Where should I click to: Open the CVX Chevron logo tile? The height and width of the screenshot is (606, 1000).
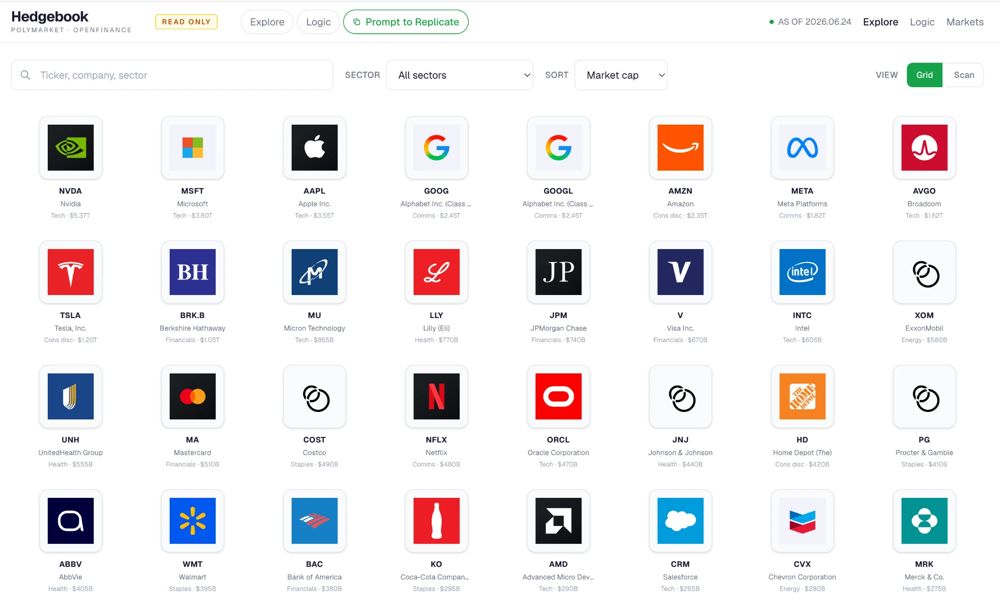click(x=802, y=521)
